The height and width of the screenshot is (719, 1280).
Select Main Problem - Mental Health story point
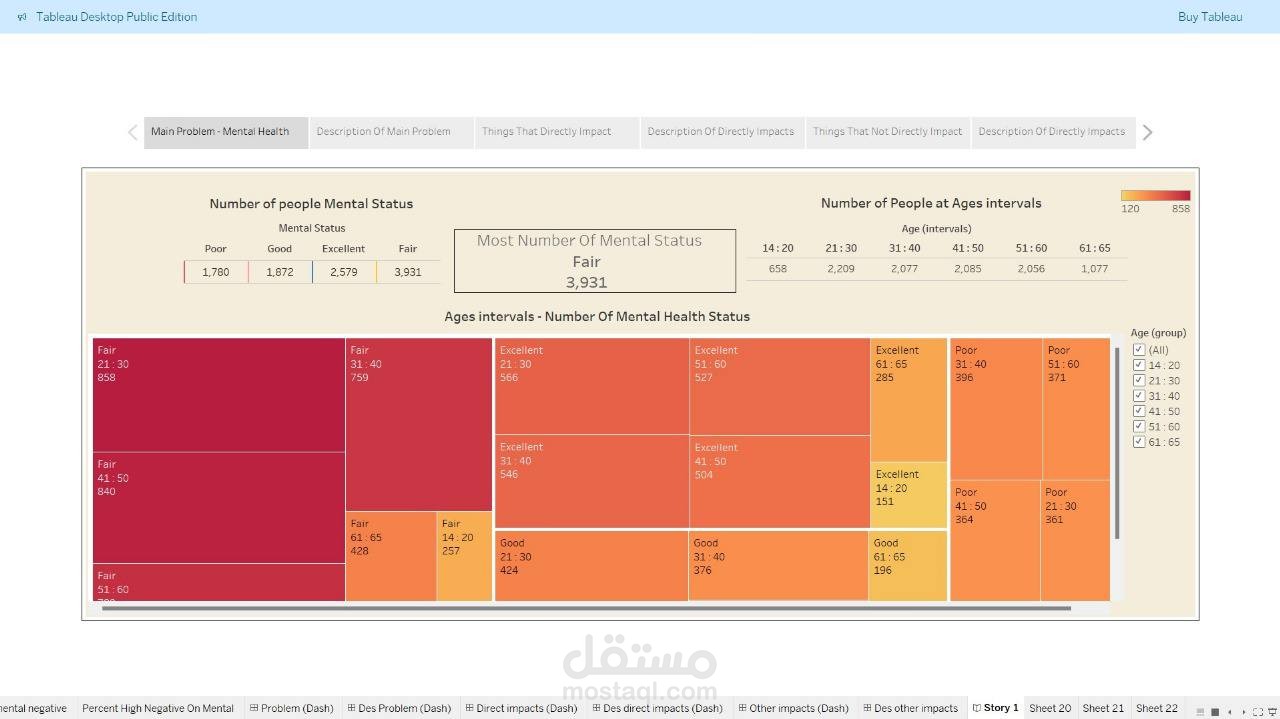(226, 132)
